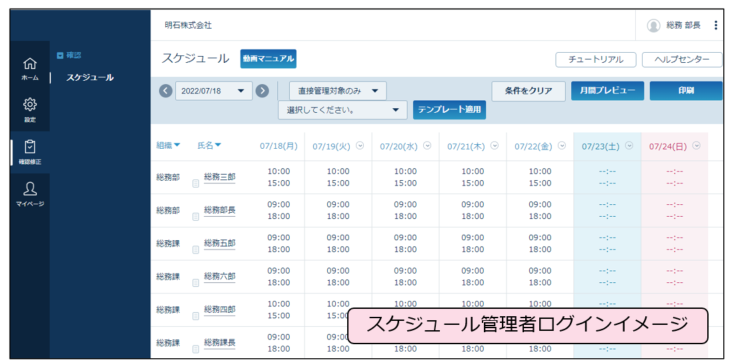Open the 総務部長 name link
This screenshot has height=363, width=731.
(x=220, y=210)
